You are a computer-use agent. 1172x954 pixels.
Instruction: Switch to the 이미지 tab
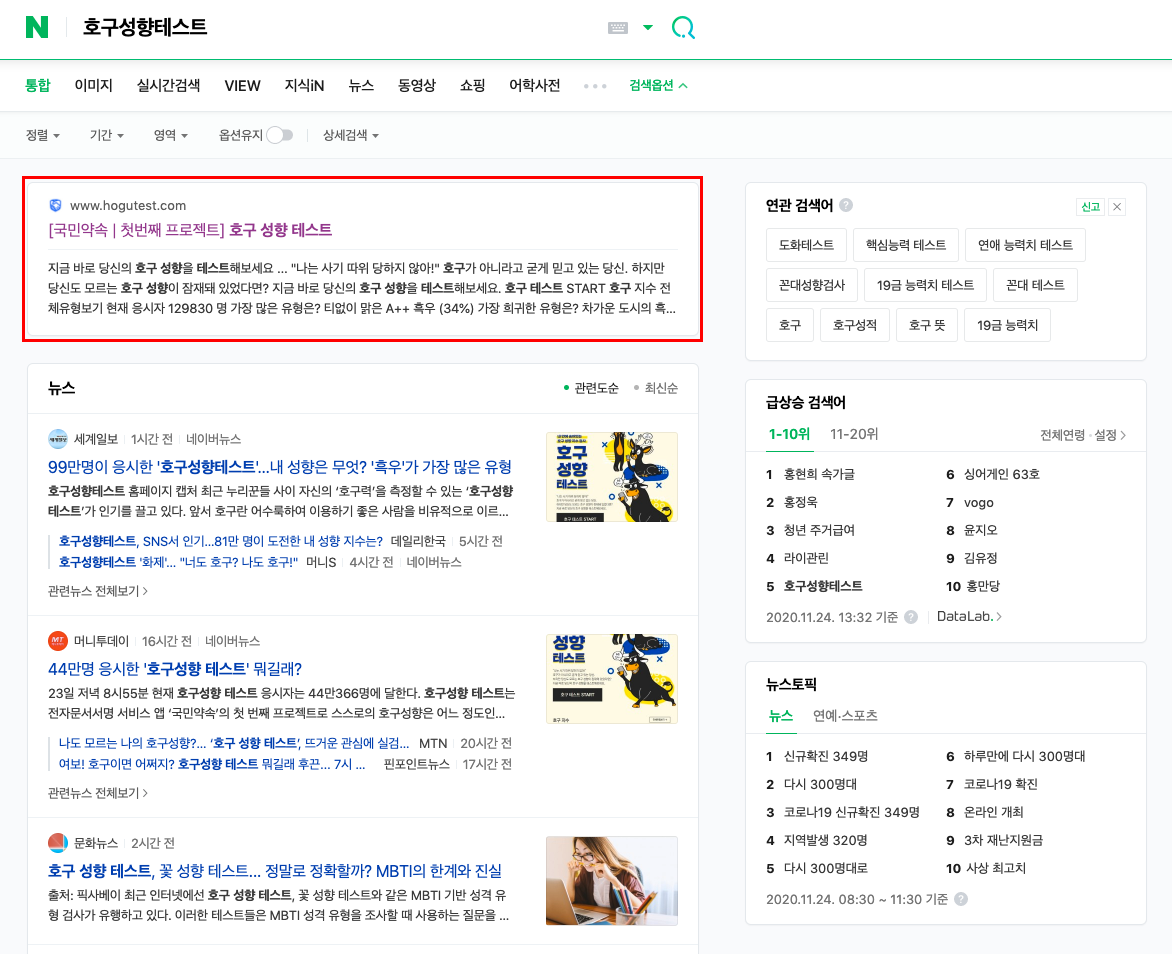(x=93, y=85)
